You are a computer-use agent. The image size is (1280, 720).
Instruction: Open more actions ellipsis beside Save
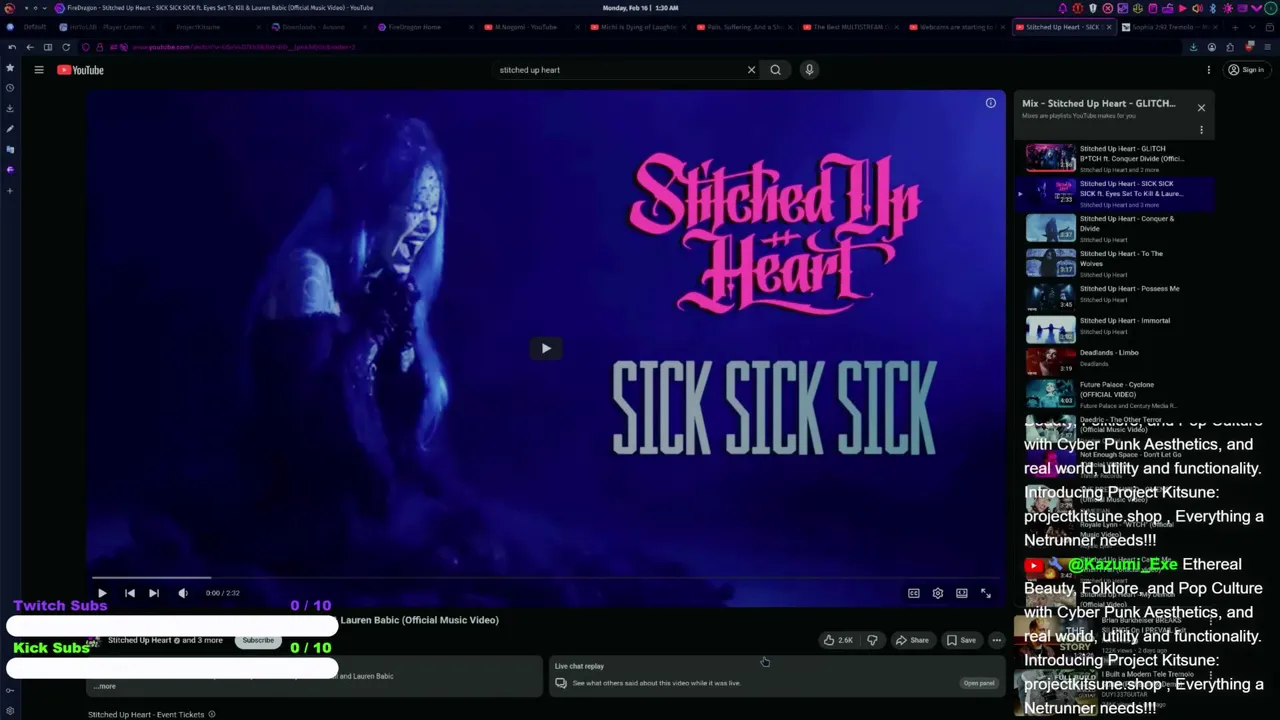996,640
